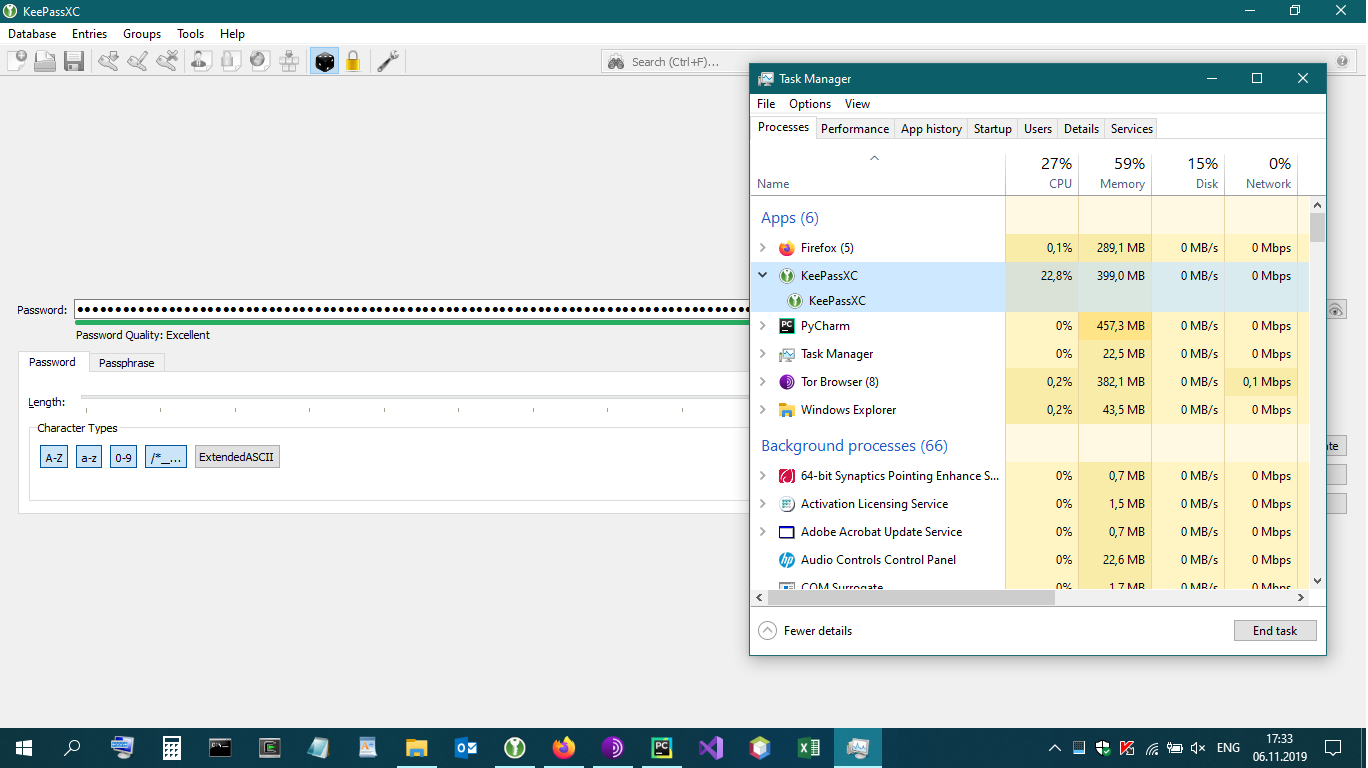The height and width of the screenshot is (768, 1368).
Task: Toggle the 0-9 numbers button
Action: tap(123, 457)
